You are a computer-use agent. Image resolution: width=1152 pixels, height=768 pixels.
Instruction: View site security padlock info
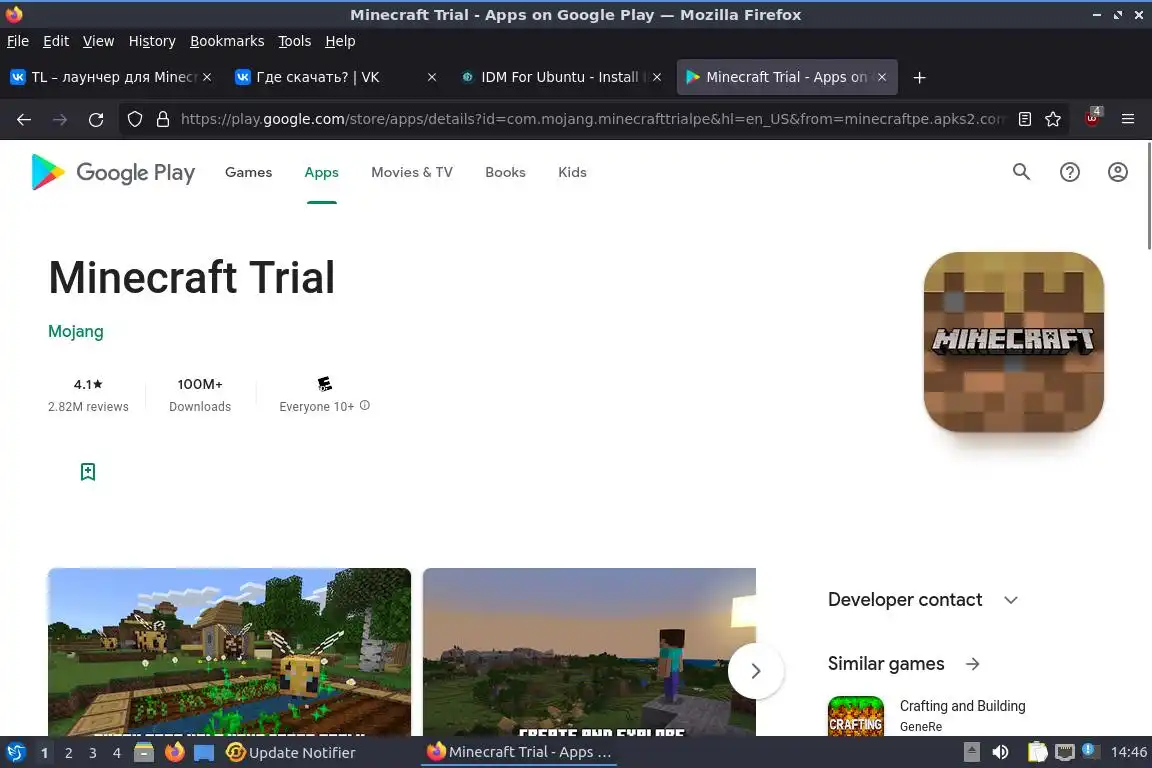tap(162, 119)
